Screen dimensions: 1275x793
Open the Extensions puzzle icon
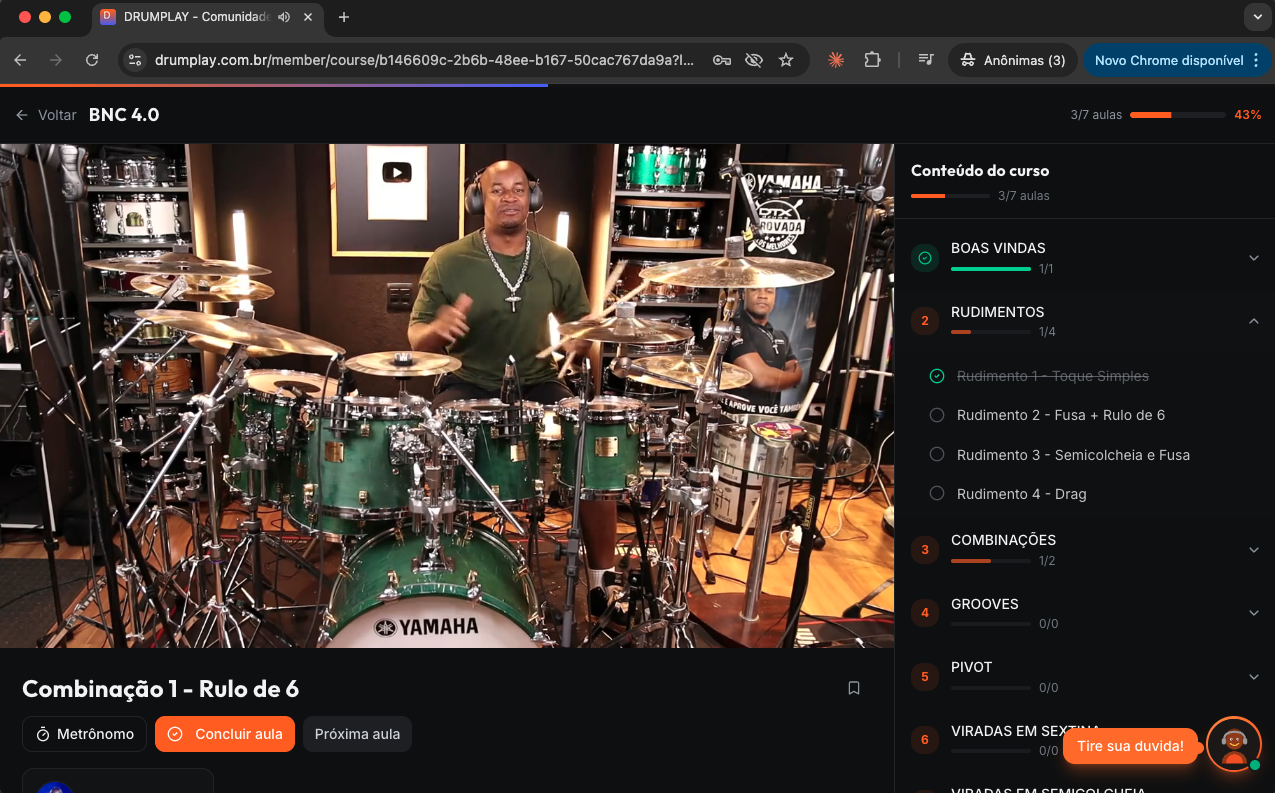tap(872, 60)
